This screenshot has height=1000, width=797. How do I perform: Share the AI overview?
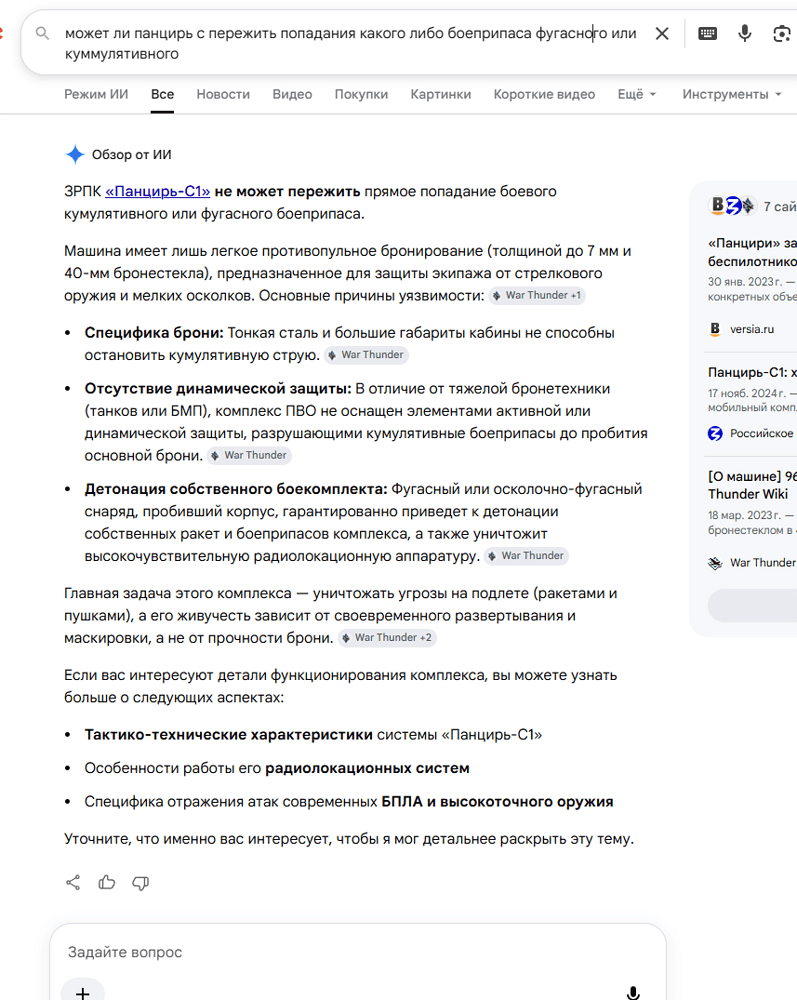coord(73,883)
